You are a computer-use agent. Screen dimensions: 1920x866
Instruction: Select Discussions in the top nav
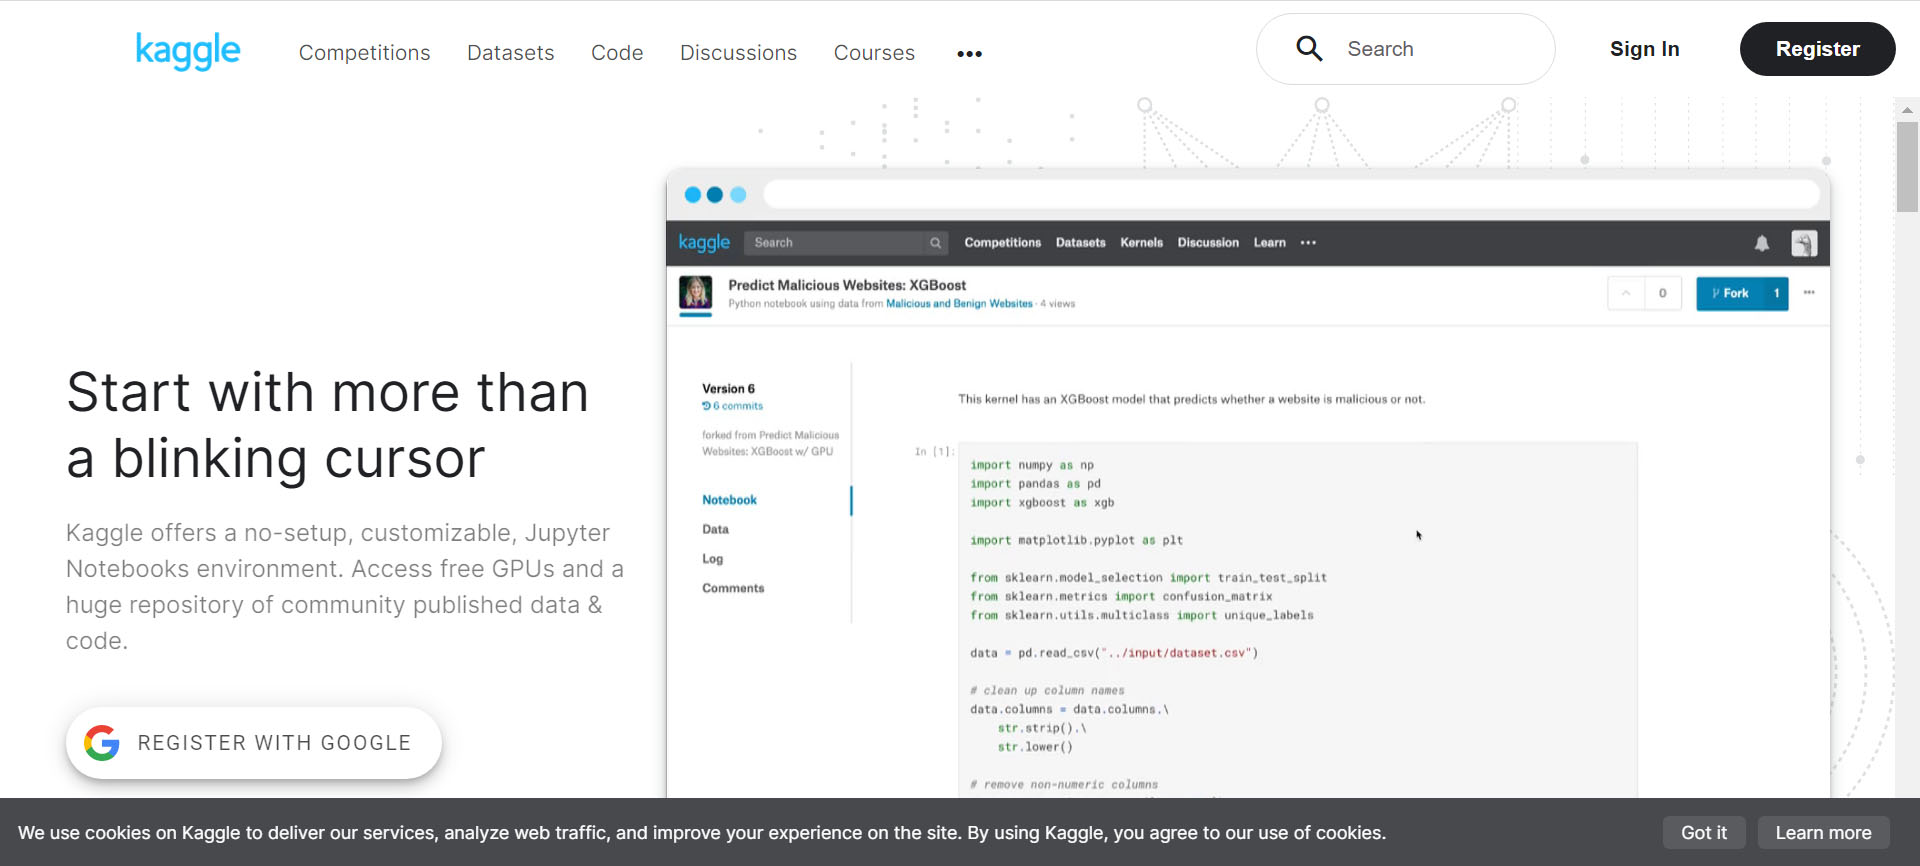click(738, 53)
